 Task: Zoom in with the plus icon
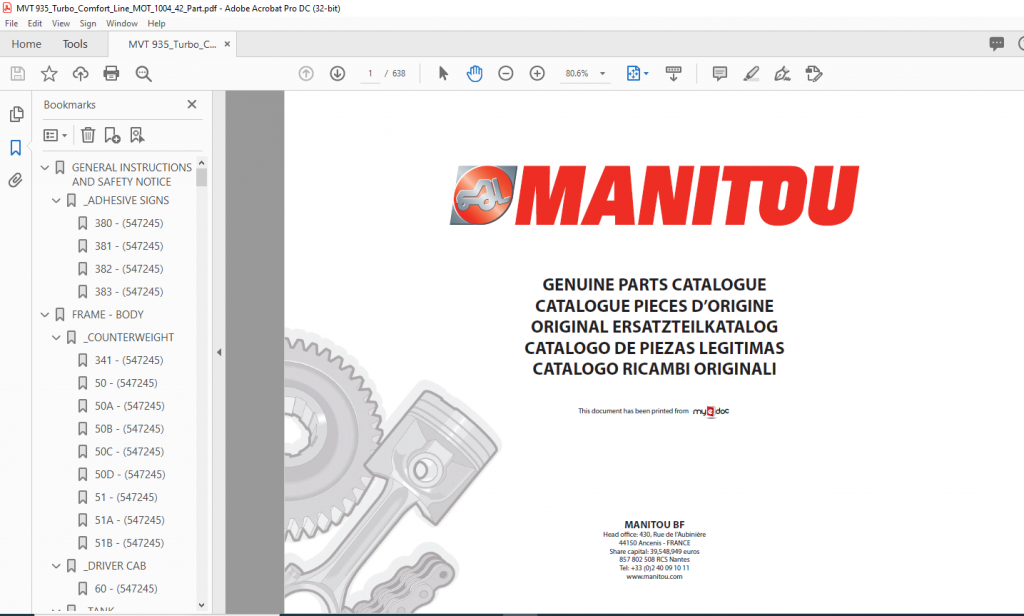pos(537,73)
